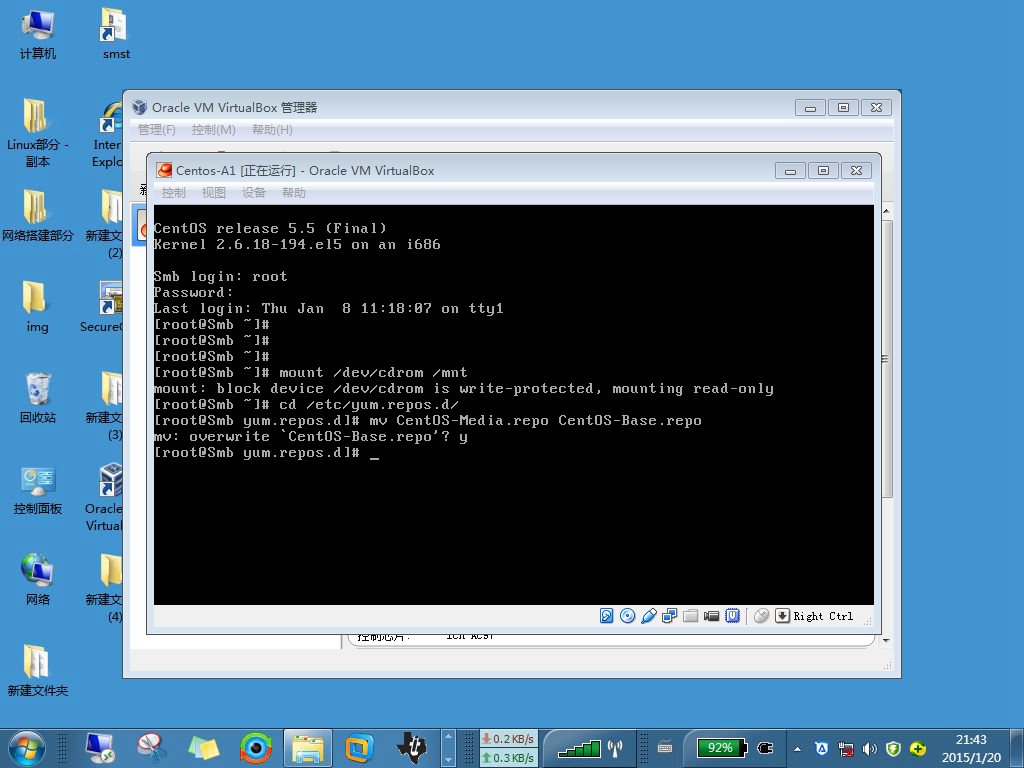Click the taskbar toolbar up arrow

click(448, 737)
